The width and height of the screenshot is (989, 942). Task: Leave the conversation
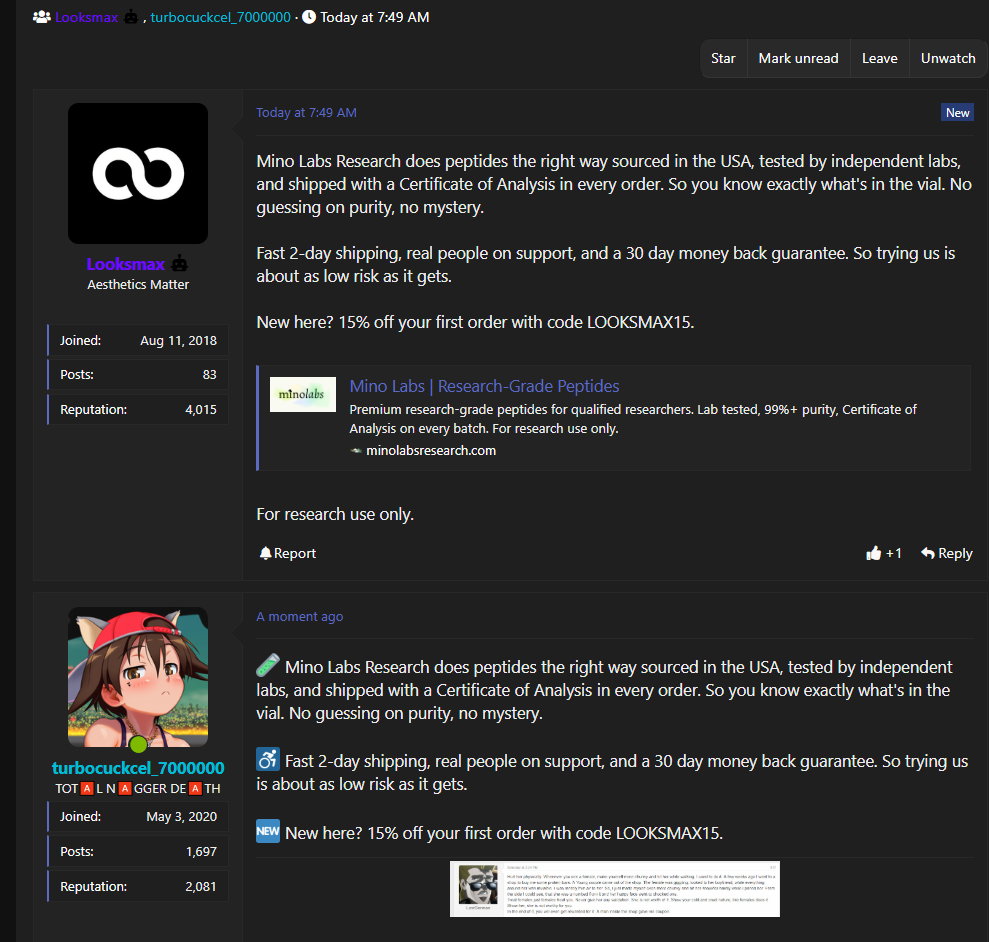point(879,58)
